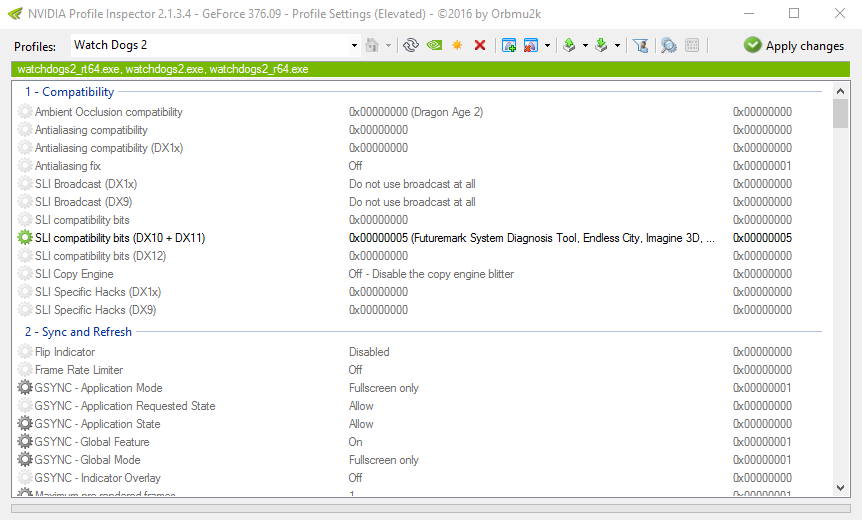Viewport: 862px width, 520px height.
Task: Toggle the show customized settings filter
Action: pos(640,45)
